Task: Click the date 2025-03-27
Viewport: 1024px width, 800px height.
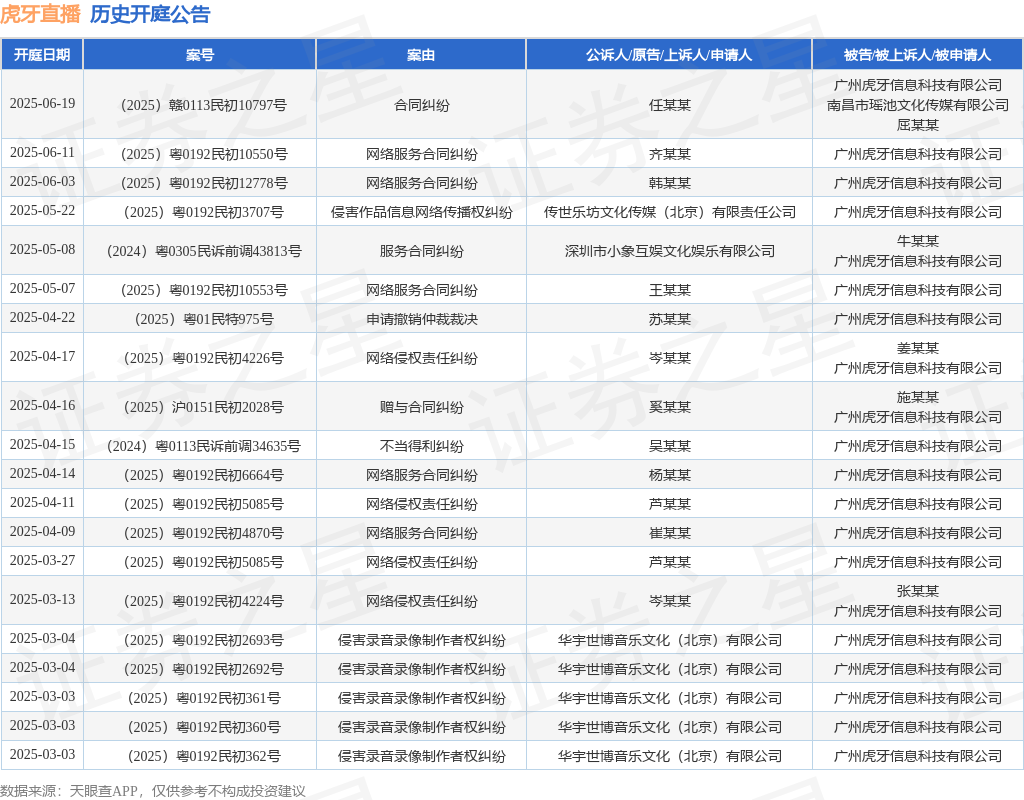Action: (x=42, y=561)
